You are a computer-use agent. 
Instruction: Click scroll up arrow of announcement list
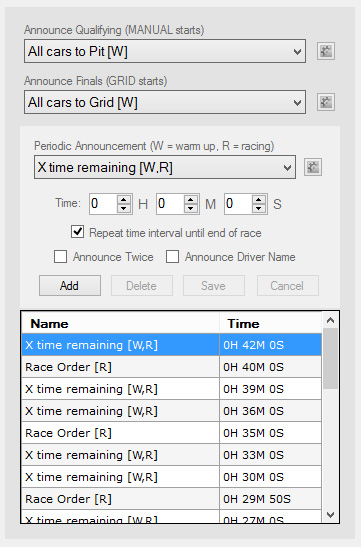point(330,320)
